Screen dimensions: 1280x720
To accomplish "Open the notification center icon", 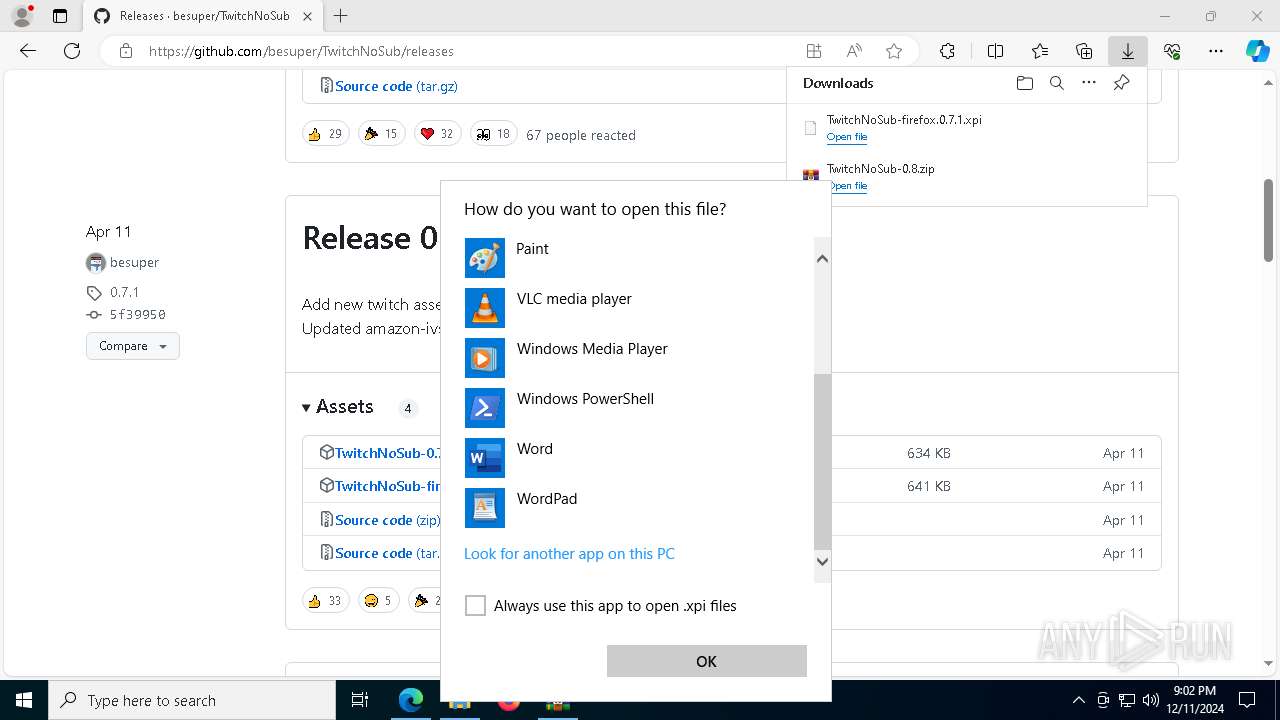I will point(1247,700).
